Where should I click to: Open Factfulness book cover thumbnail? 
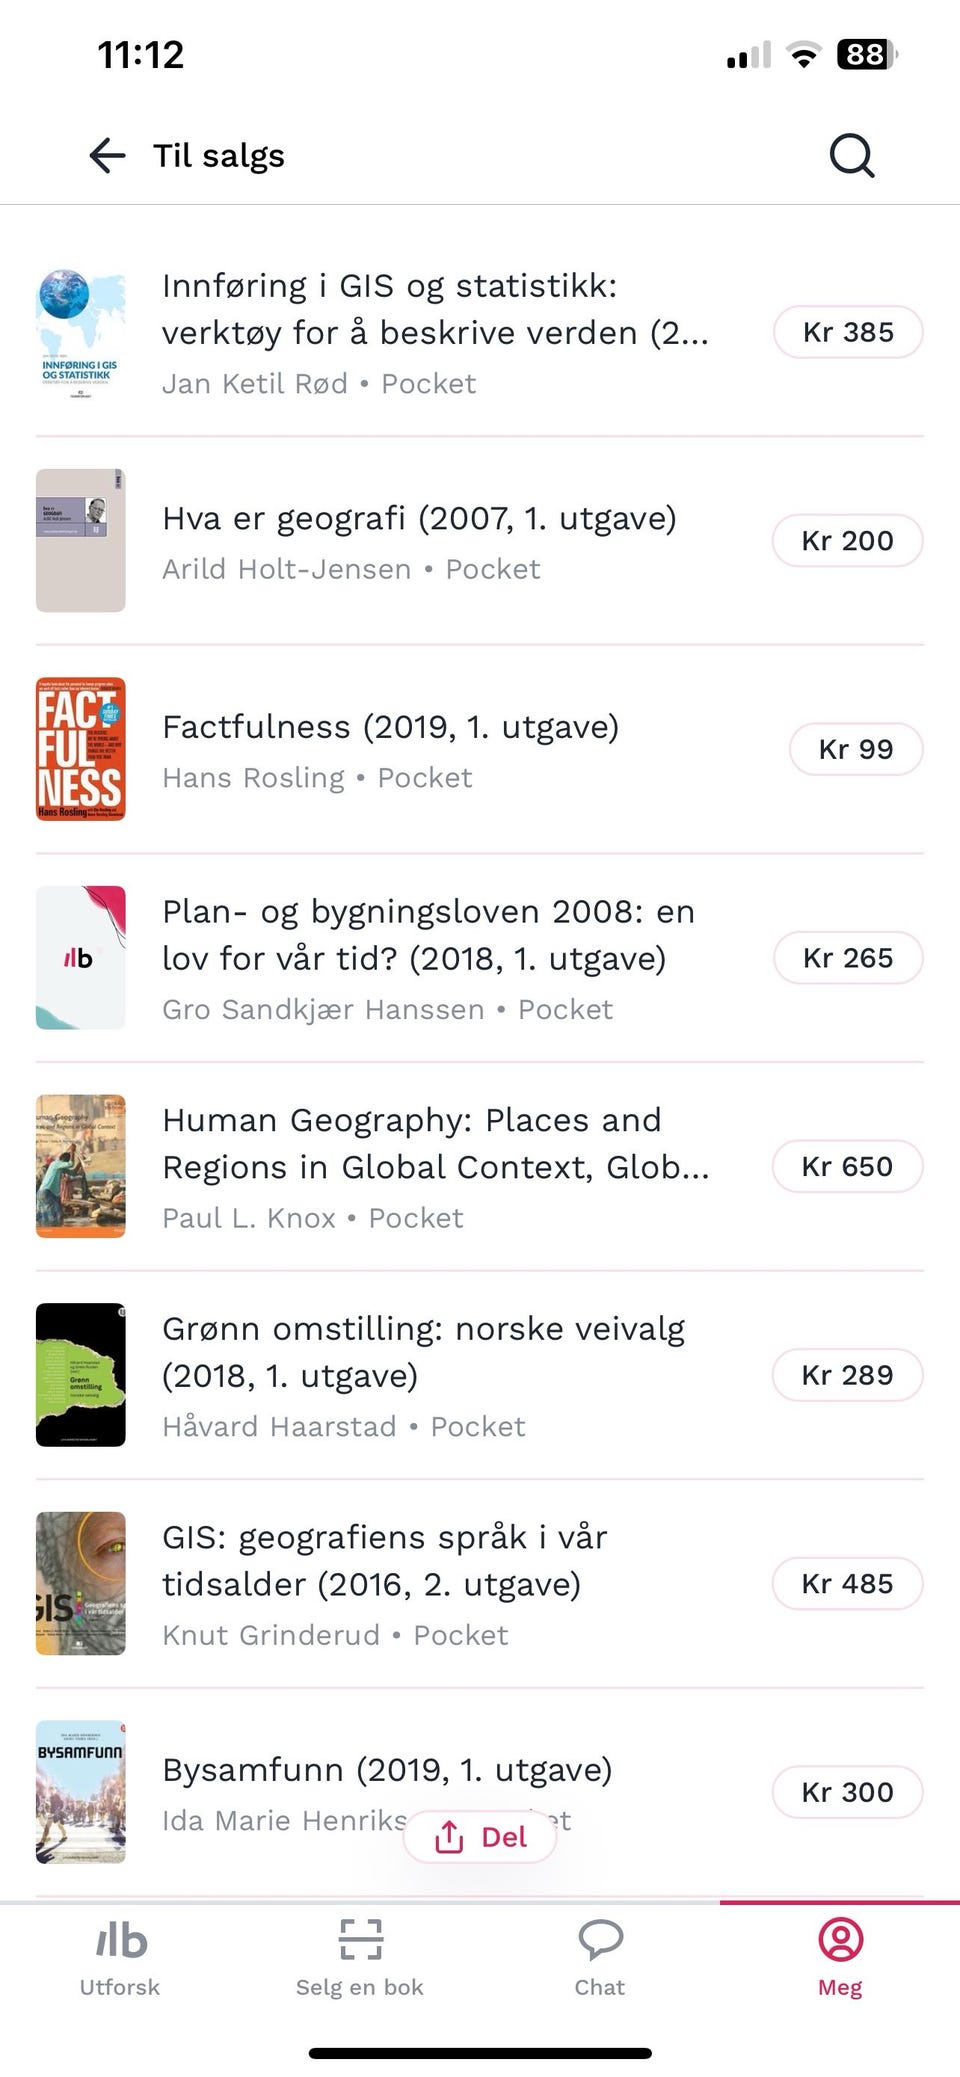click(x=81, y=749)
